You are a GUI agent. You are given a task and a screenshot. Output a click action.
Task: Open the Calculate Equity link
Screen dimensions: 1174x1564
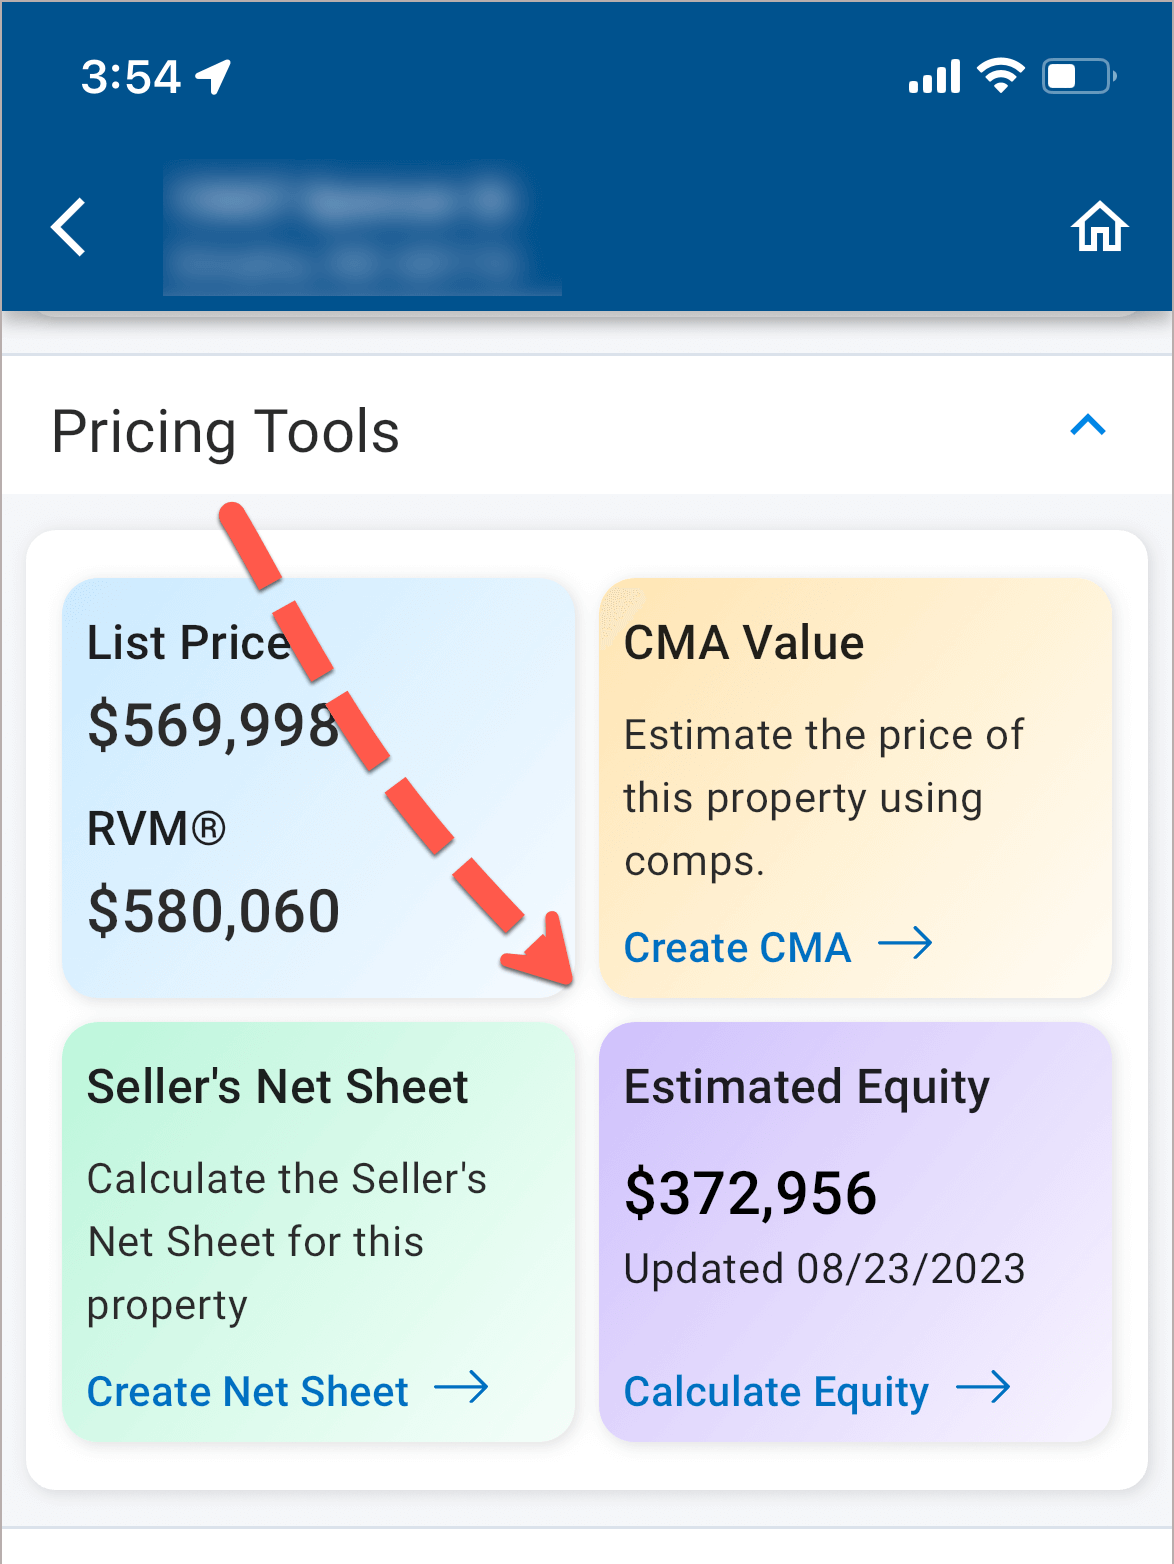pos(776,1391)
